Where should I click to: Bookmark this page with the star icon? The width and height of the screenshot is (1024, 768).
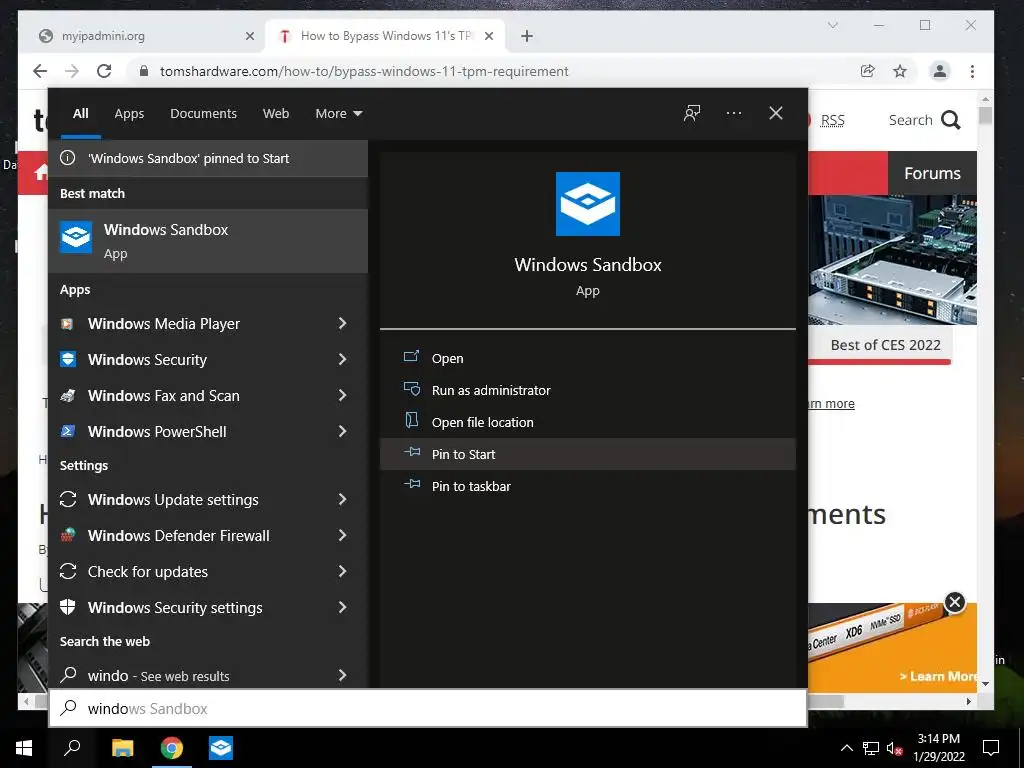900,71
